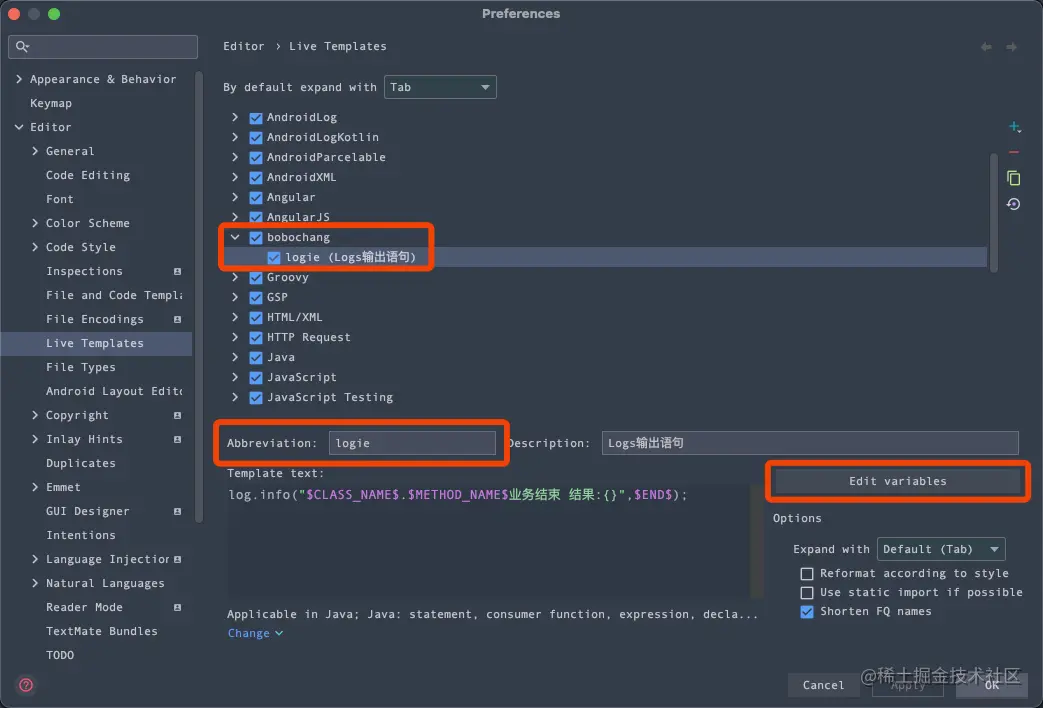Open Android Layout Editor settings page
The height and width of the screenshot is (708, 1043).
click(114, 391)
